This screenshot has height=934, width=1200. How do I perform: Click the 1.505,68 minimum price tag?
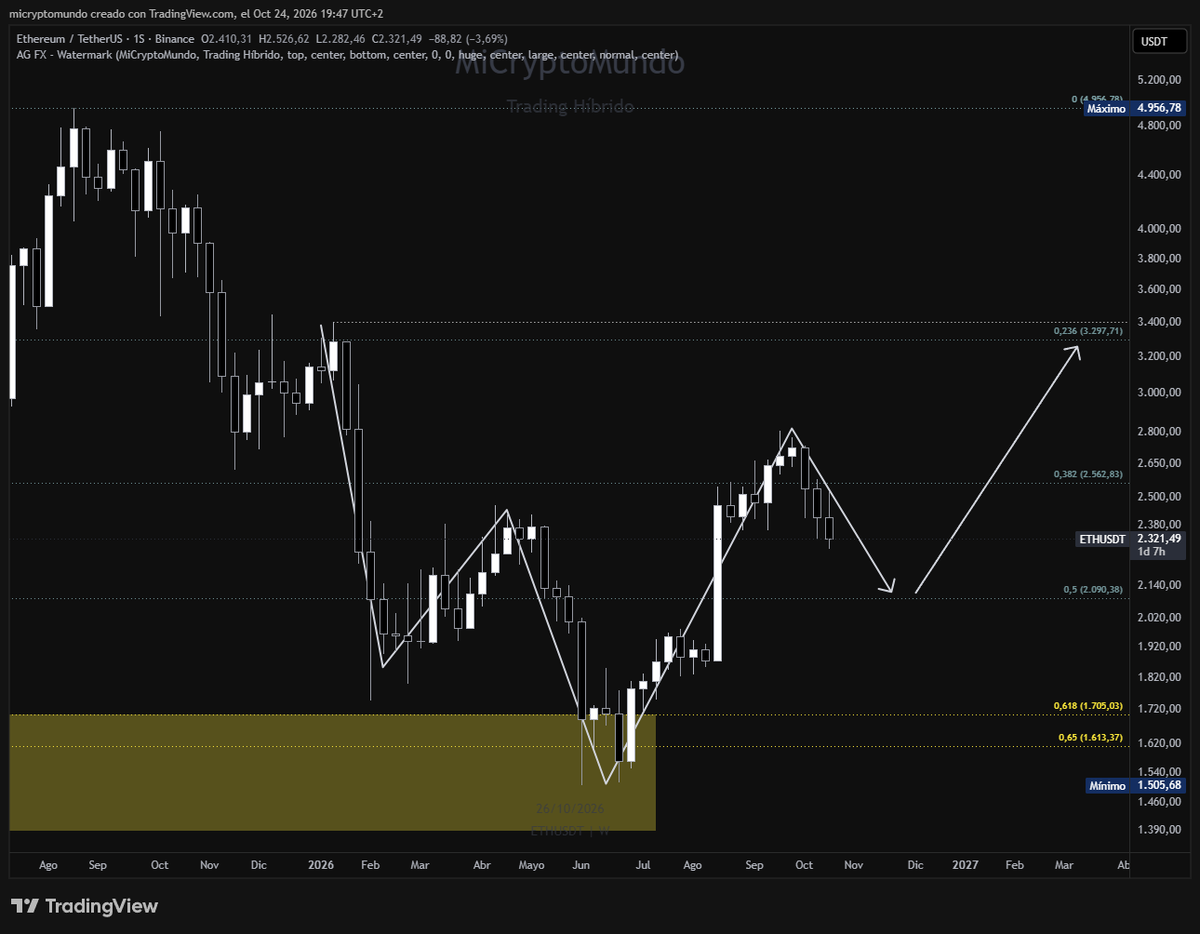tap(1160, 785)
